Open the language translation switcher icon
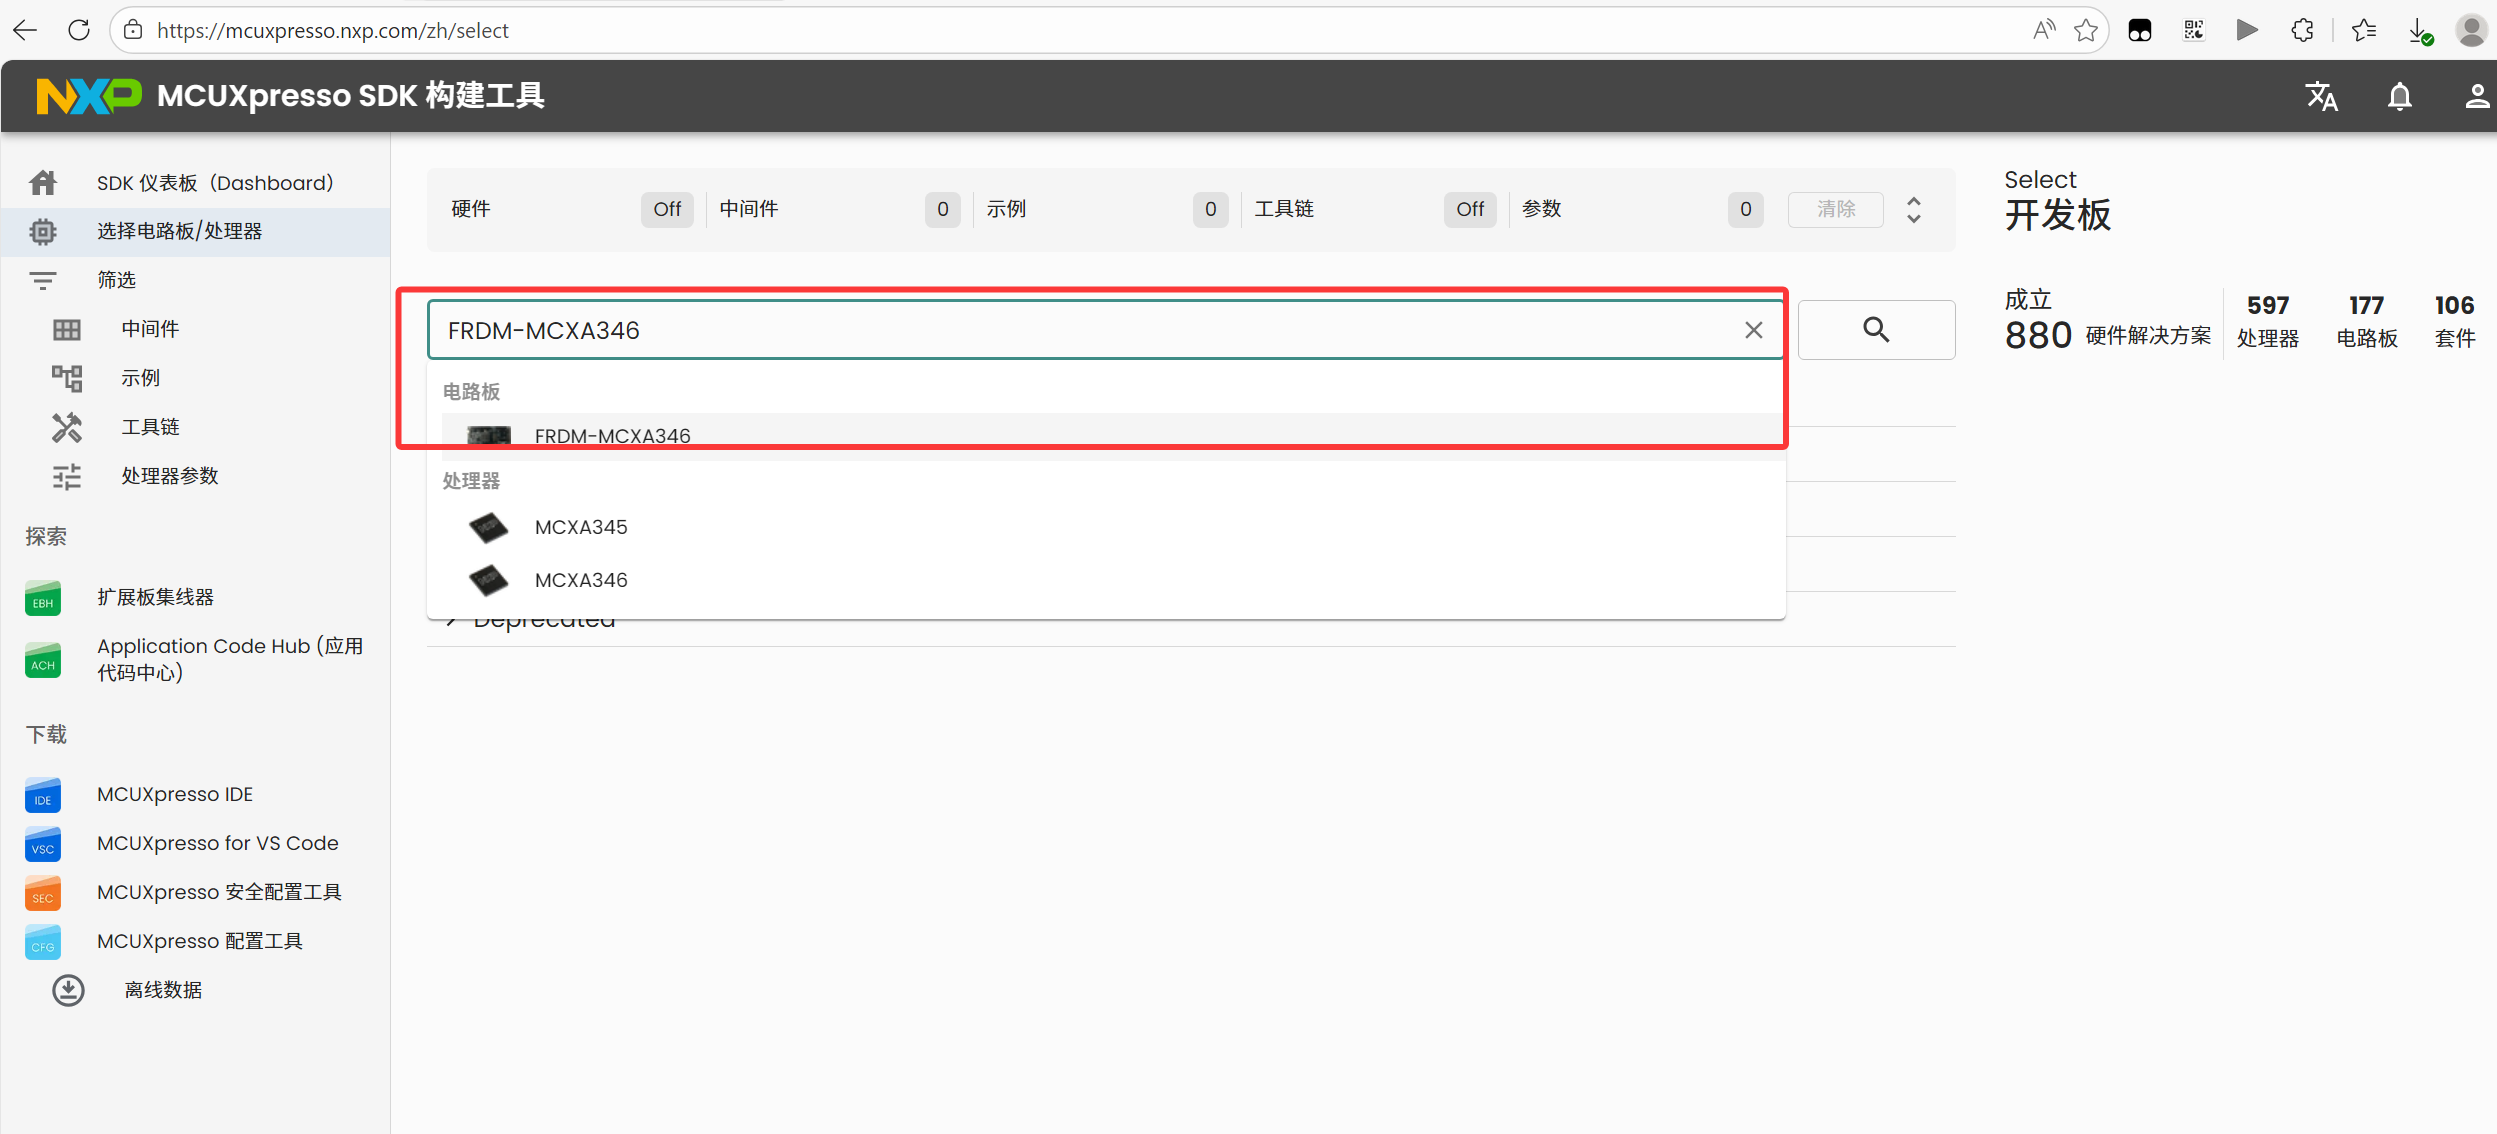The width and height of the screenshot is (2497, 1134). [x=2321, y=97]
